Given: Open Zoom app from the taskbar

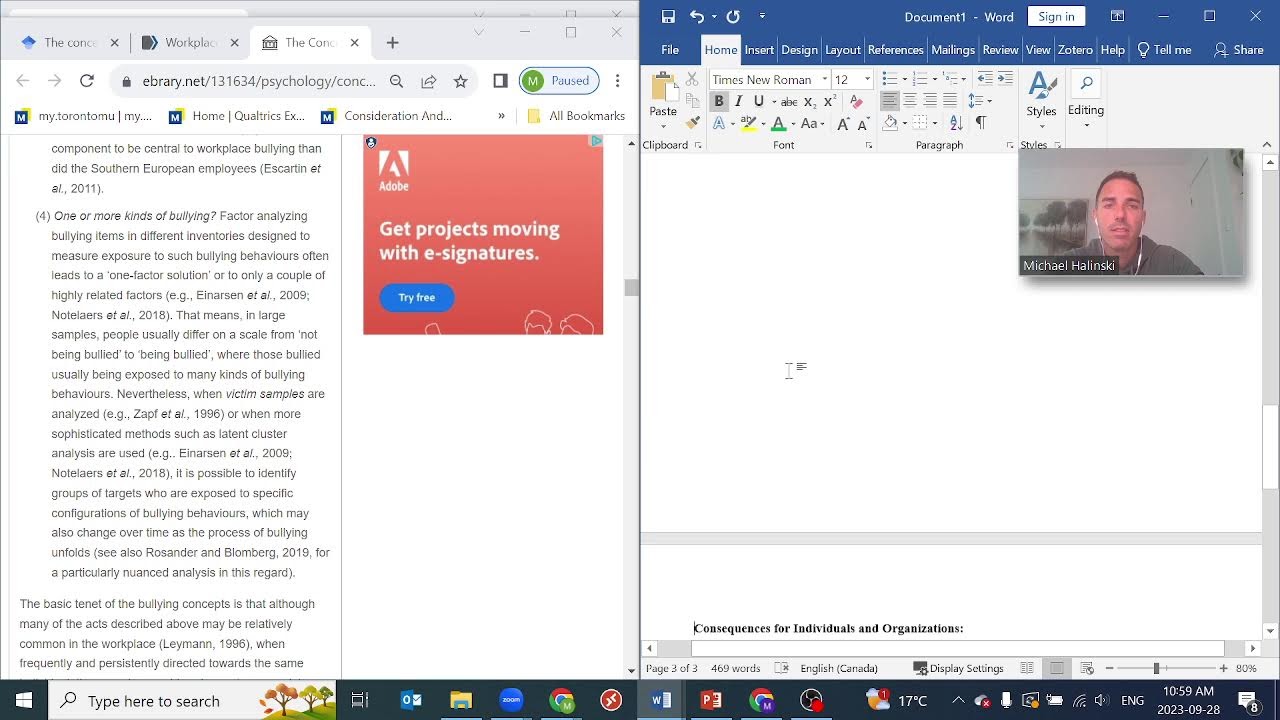Looking at the screenshot, I should pyautogui.click(x=511, y=700).
